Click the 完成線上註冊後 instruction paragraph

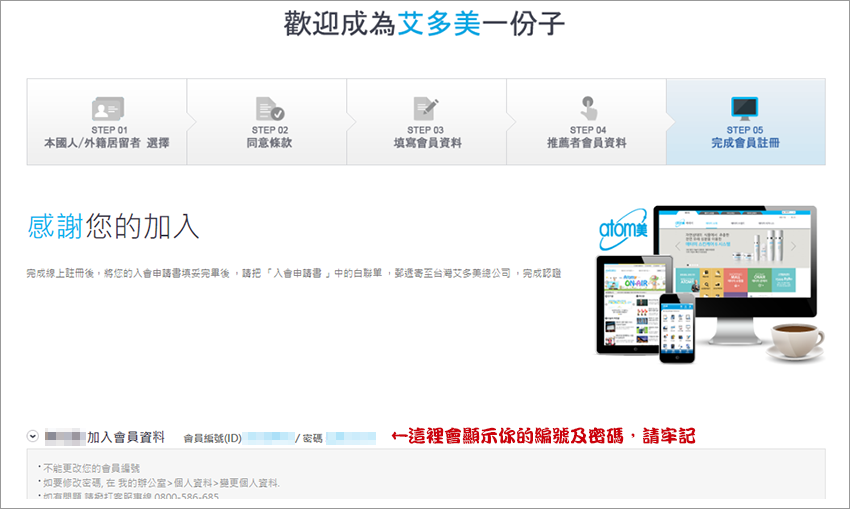[294, 273]
